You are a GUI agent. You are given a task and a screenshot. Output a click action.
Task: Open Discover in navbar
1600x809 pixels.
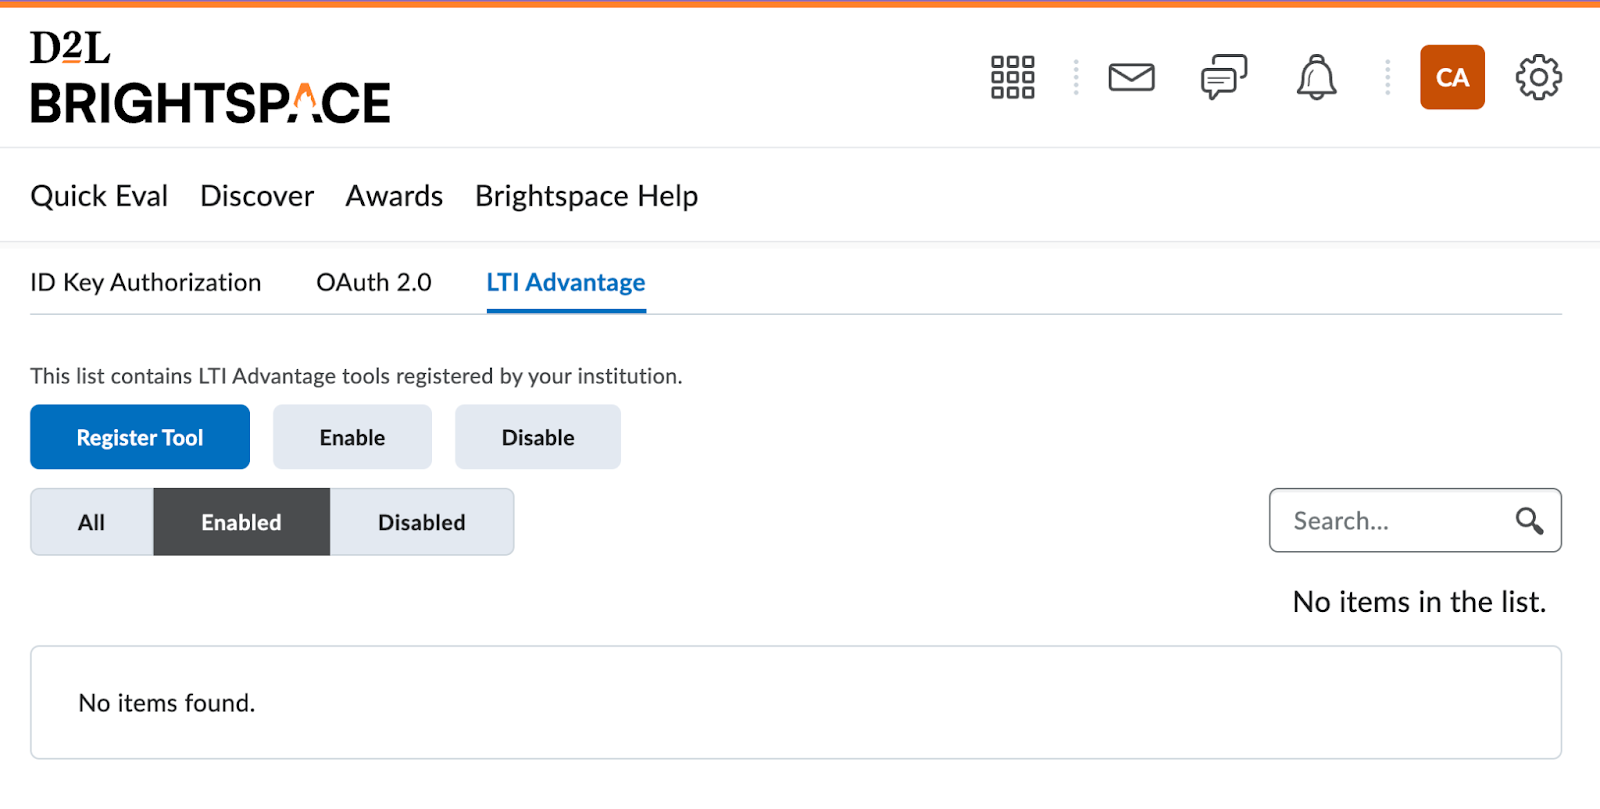pyautogui.click(x=257, y=196)
